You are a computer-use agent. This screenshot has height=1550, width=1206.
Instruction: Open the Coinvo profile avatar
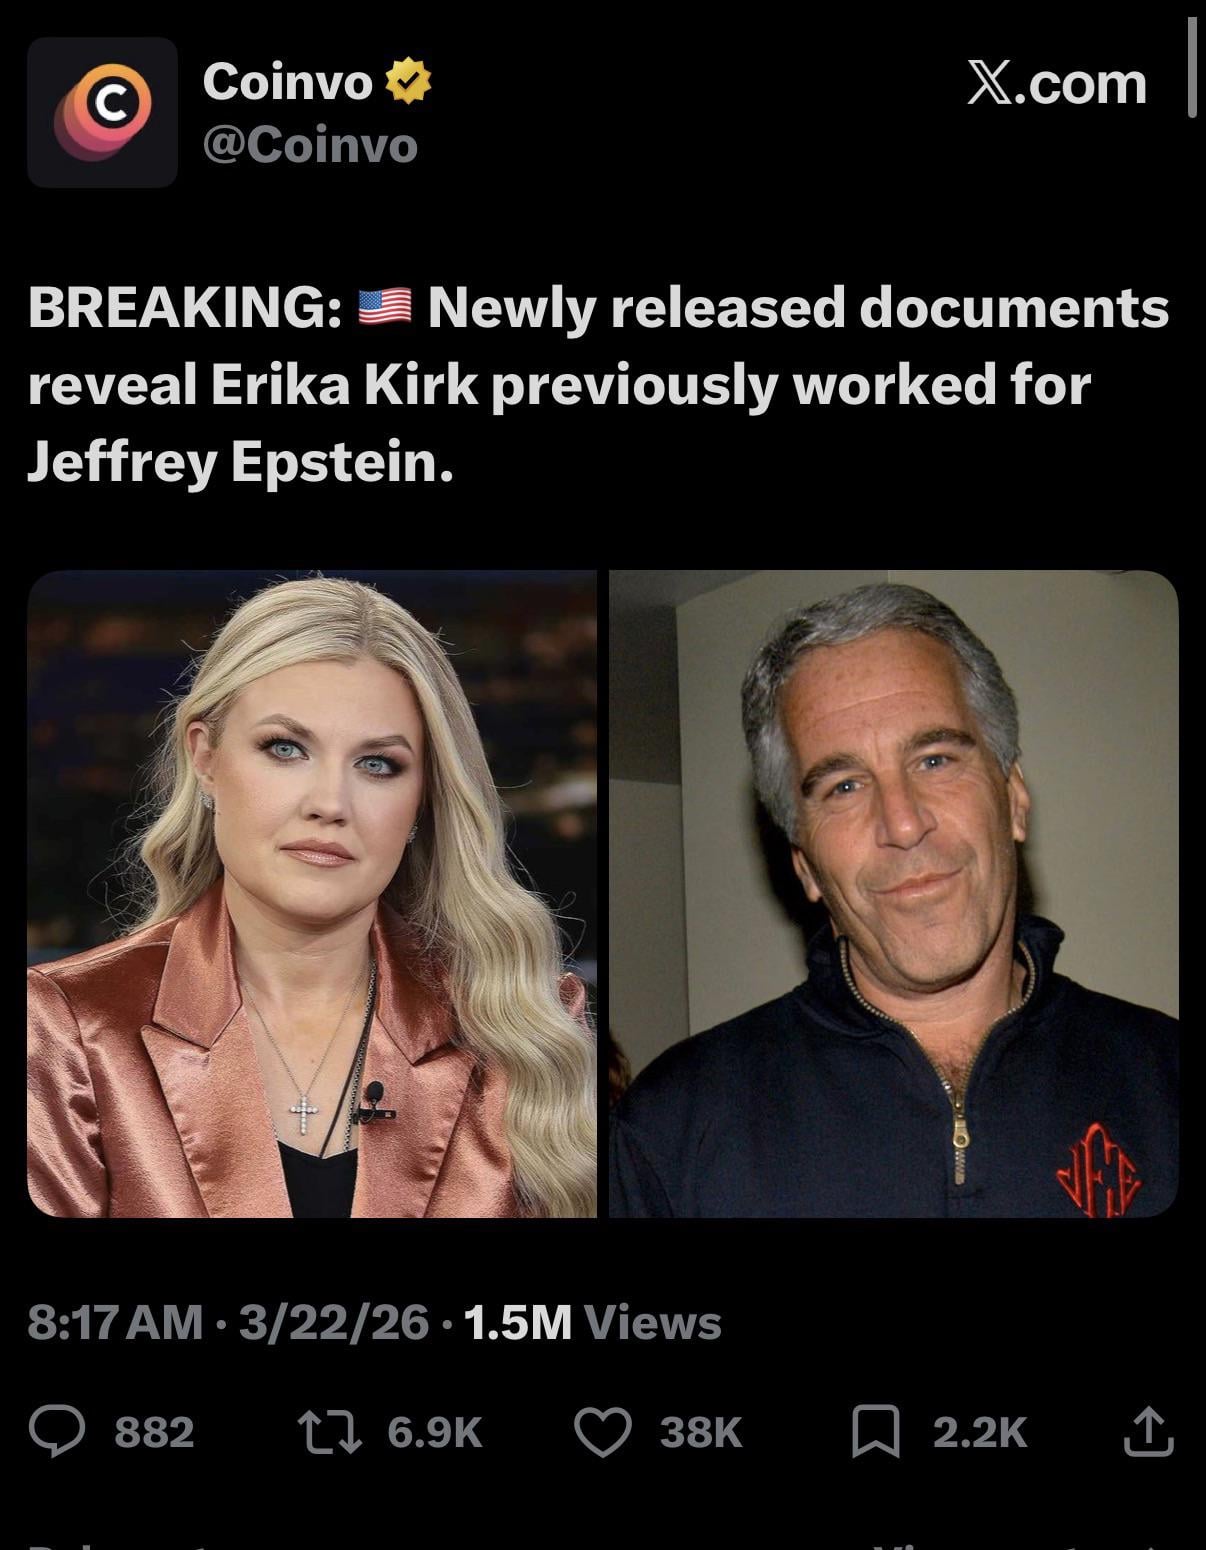click(102, 112)
